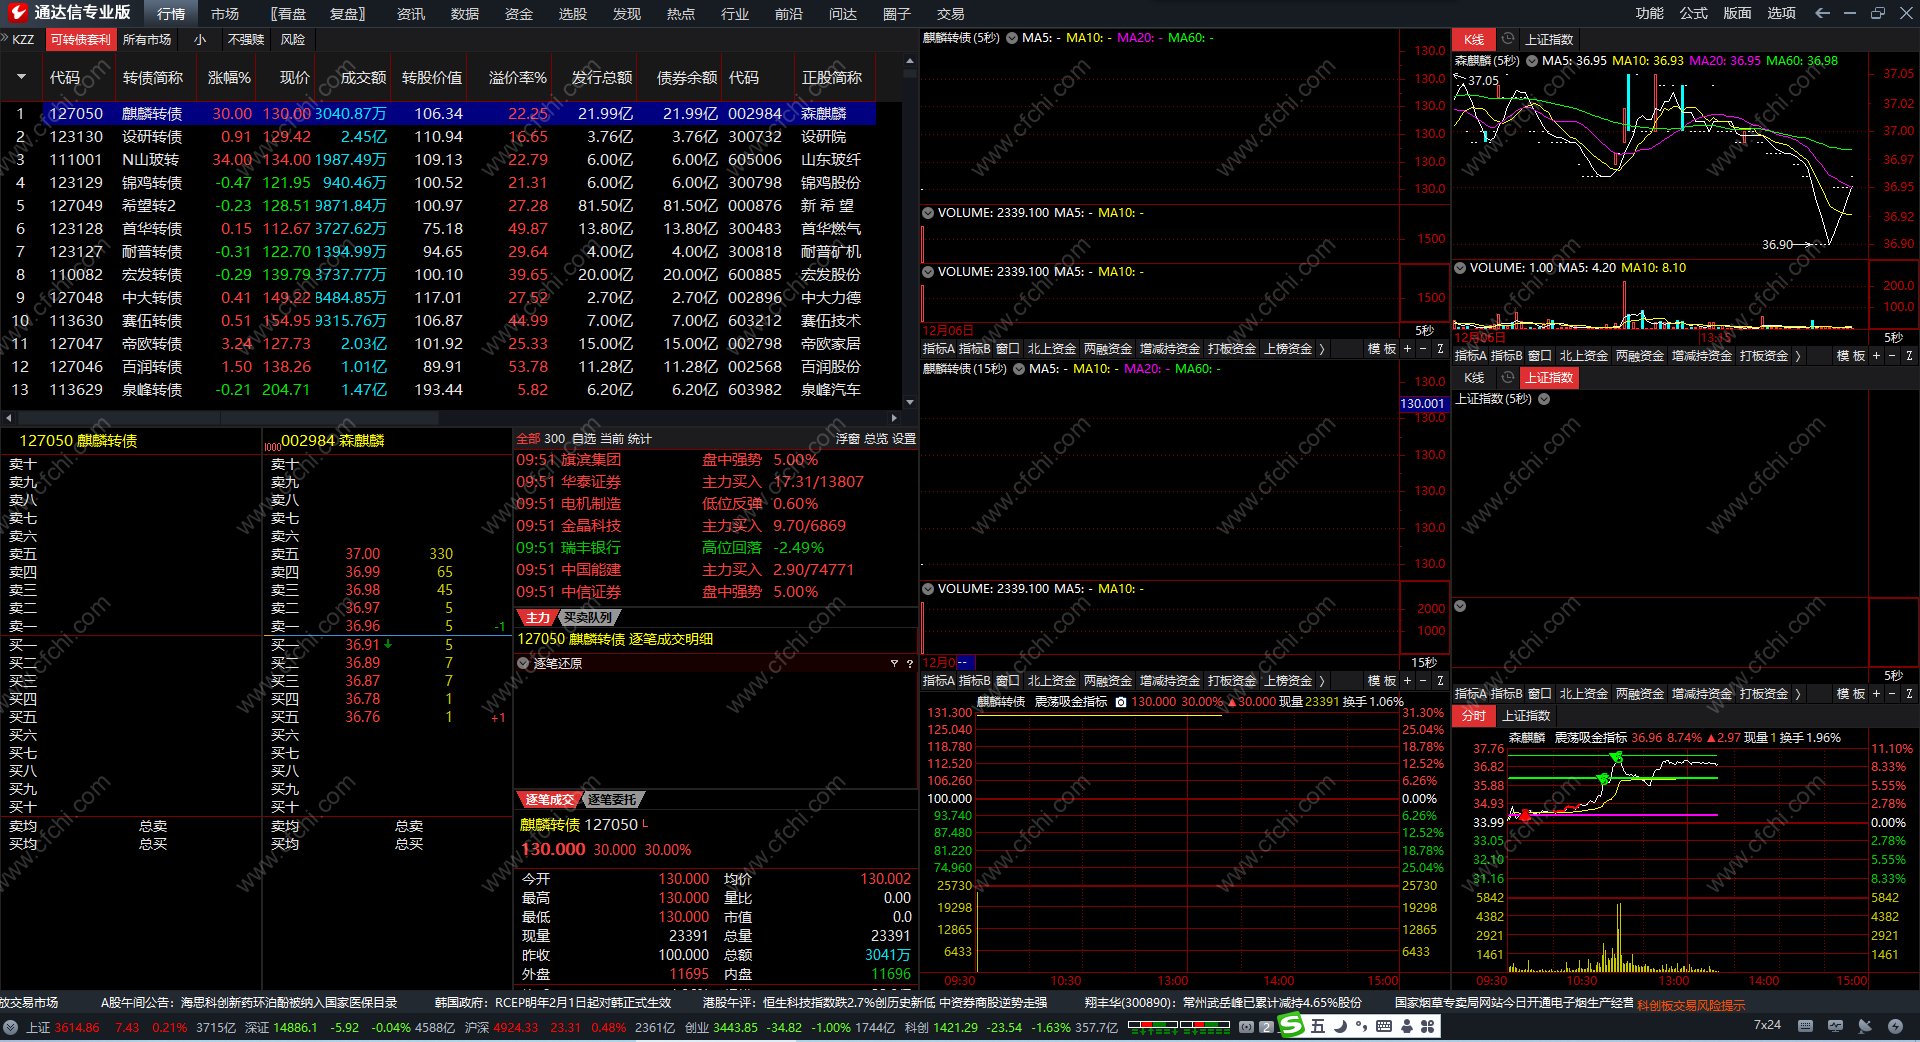This screenshot has width=1920, height=1042.
Task: Click the Sogou Wubi 五 mode icon
Action: [x=1318, y=1026]
